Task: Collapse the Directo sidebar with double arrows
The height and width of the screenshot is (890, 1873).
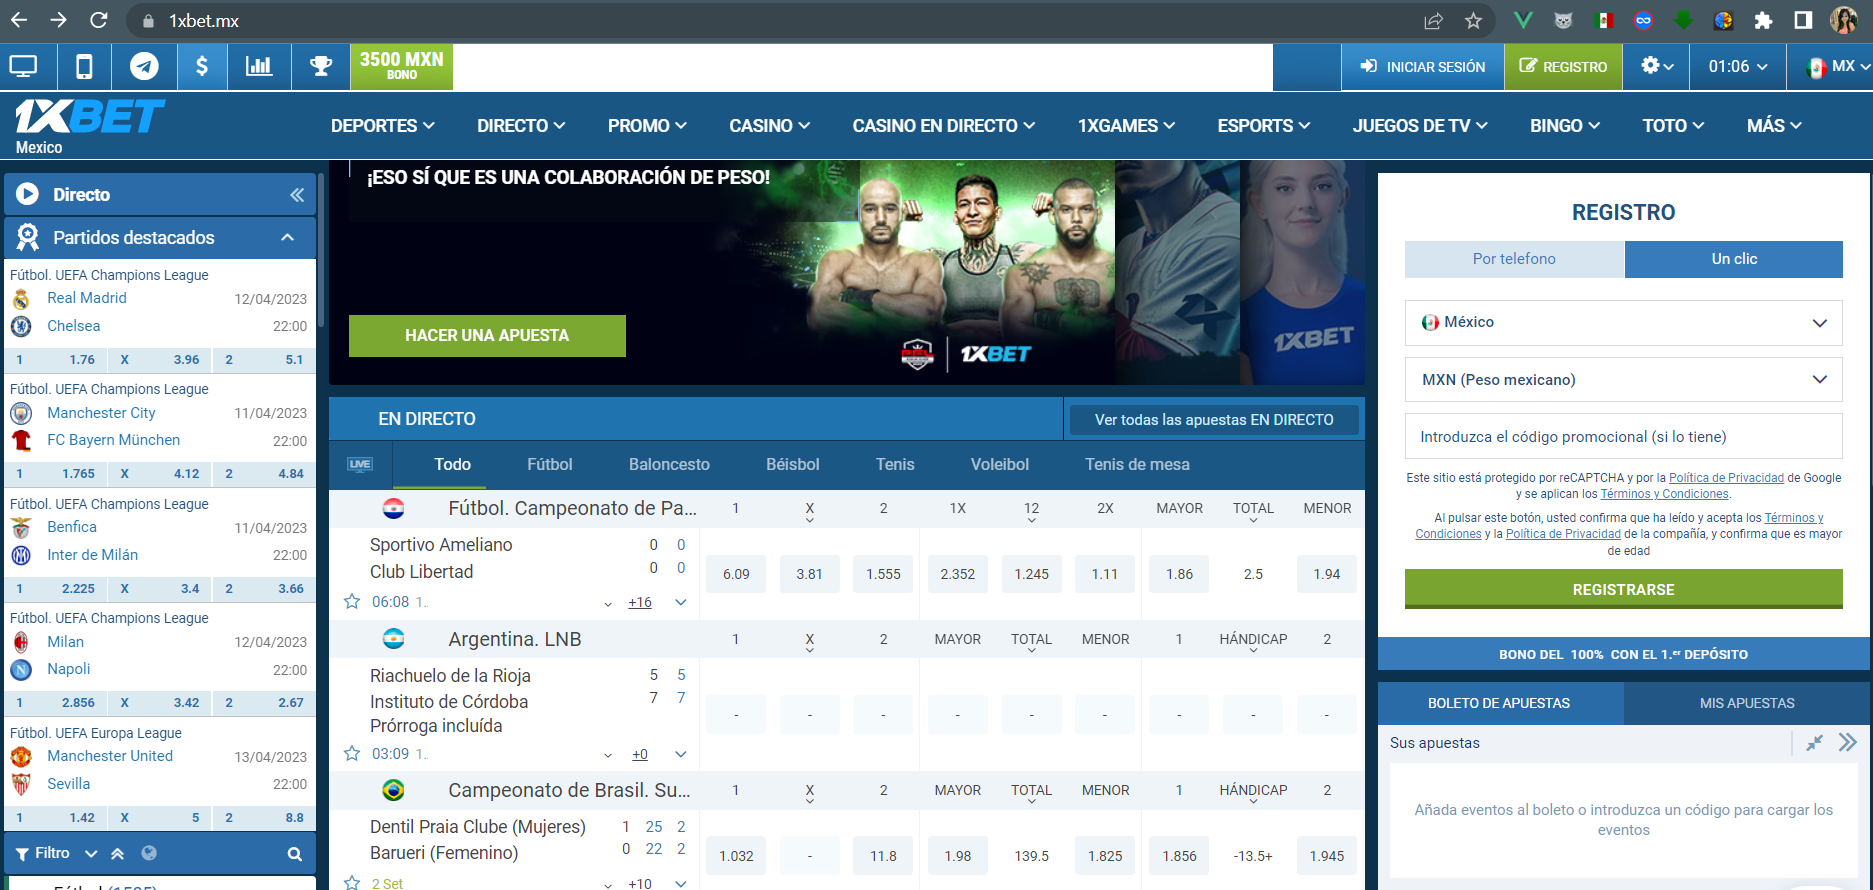Action: [297, 195]
